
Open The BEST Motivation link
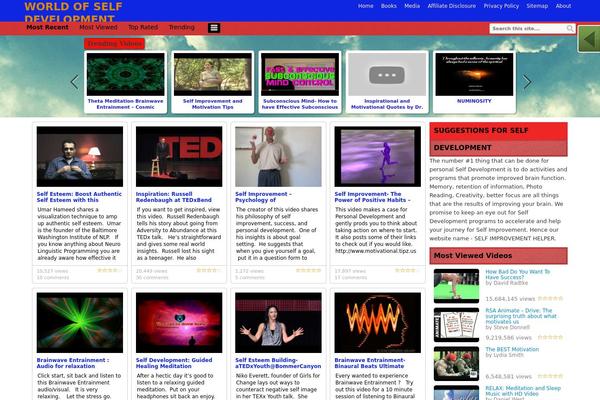coord(512,349)
